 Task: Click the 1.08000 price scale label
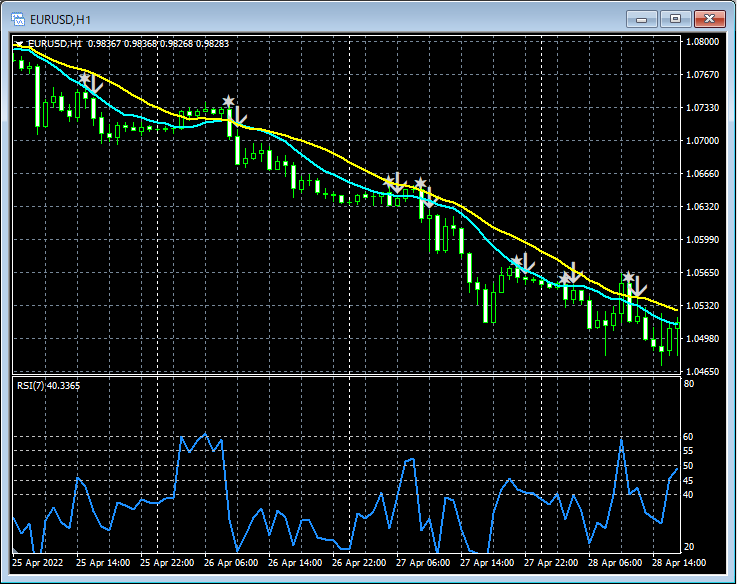tap(703, 41)
